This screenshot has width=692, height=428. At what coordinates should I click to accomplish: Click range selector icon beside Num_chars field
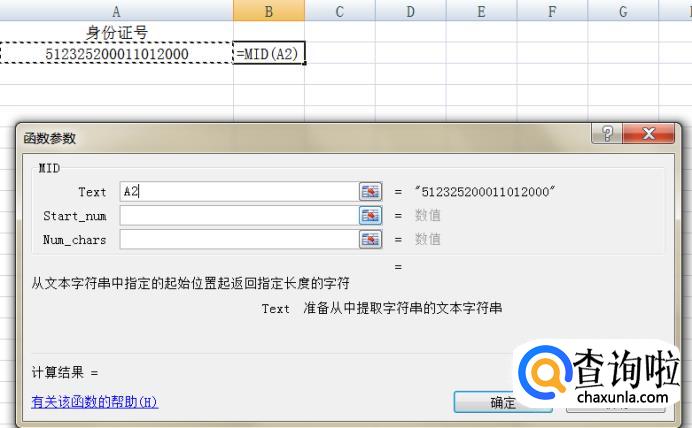pyautogui.click(x=371, y=239)
